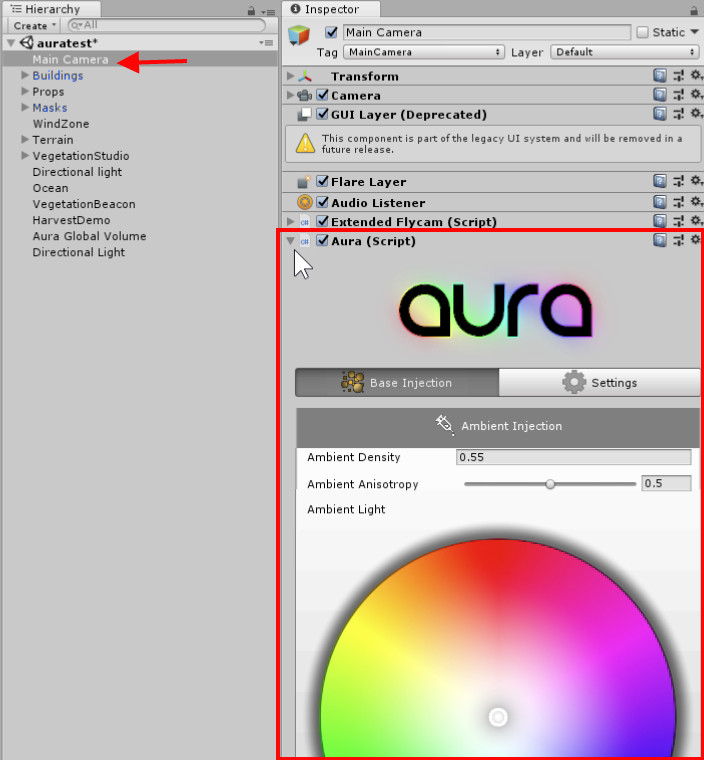The height and width of the screenshot is (760, 704).
Task: Click the Ambient Light color wheel picker
Action: [x=497, y=716]
